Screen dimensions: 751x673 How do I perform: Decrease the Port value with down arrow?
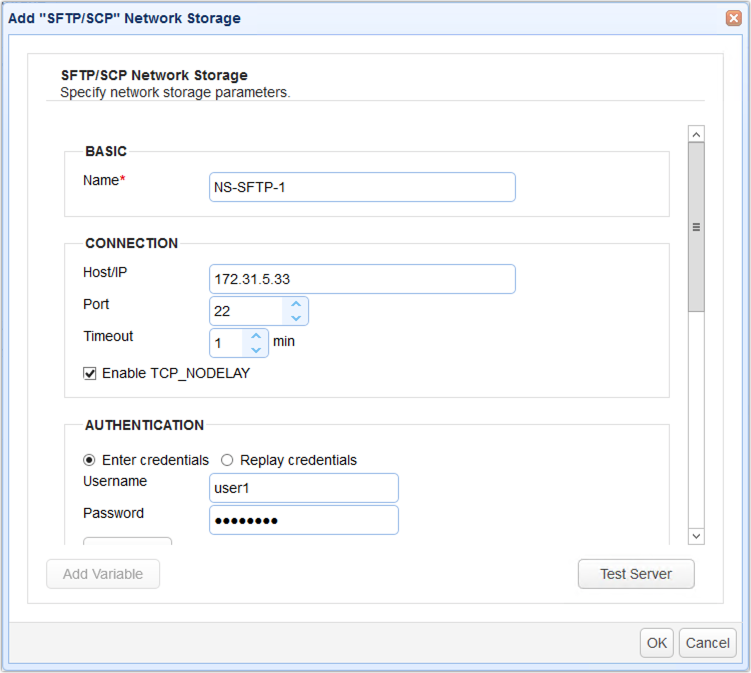point(295,318)
